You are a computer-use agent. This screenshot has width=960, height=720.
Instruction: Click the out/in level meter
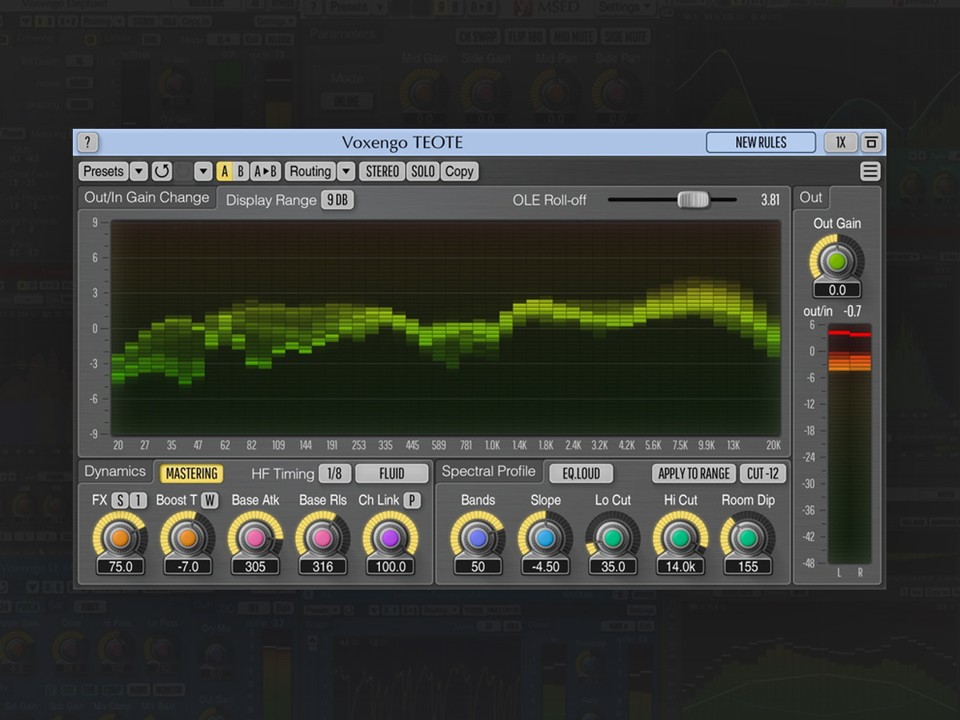[849, 444]
